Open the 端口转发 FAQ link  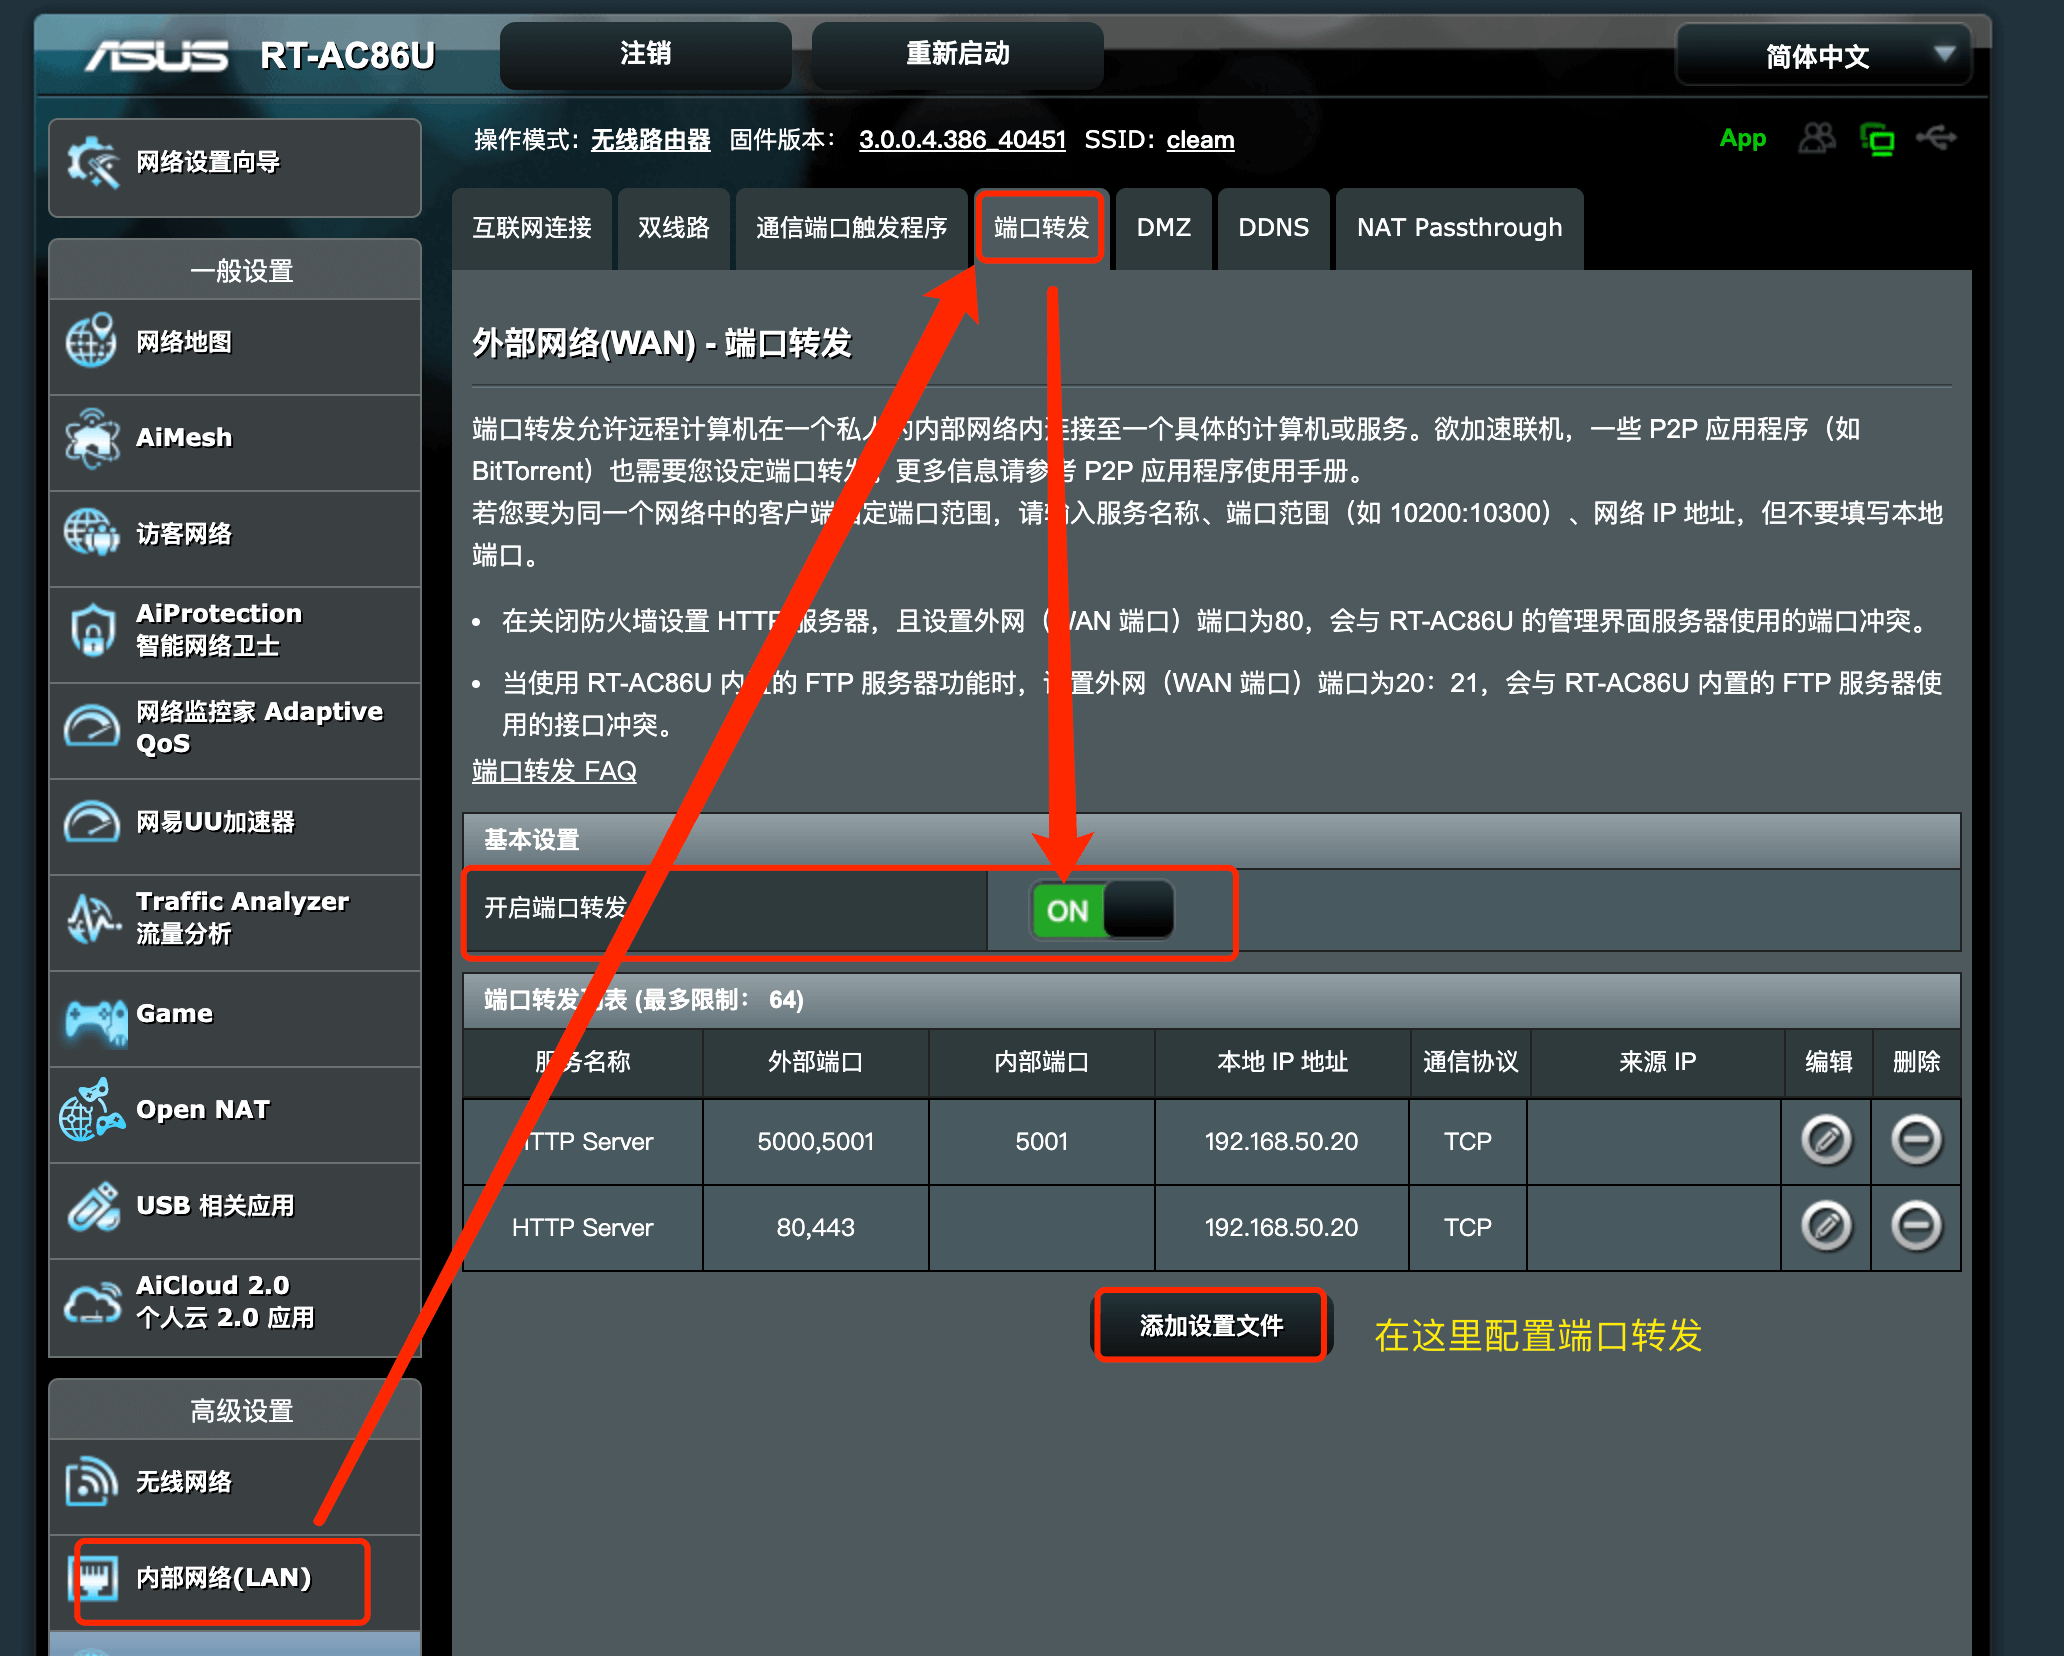click(554, 771)
